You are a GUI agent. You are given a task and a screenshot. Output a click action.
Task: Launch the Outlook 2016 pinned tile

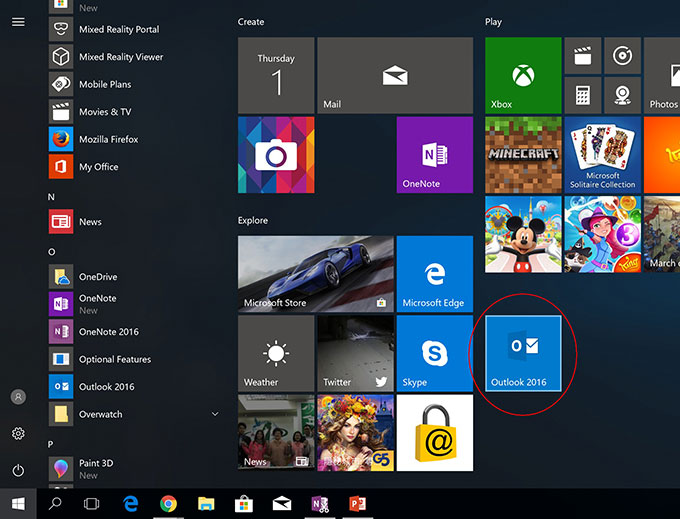[x=523, y=353]
